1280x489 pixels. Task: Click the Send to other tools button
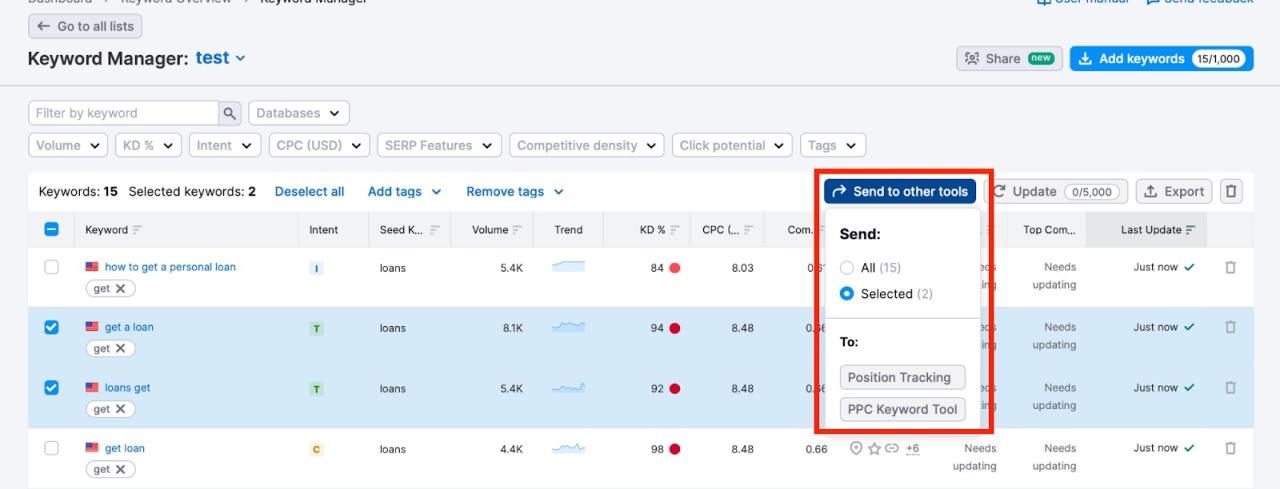coord(900,191)
